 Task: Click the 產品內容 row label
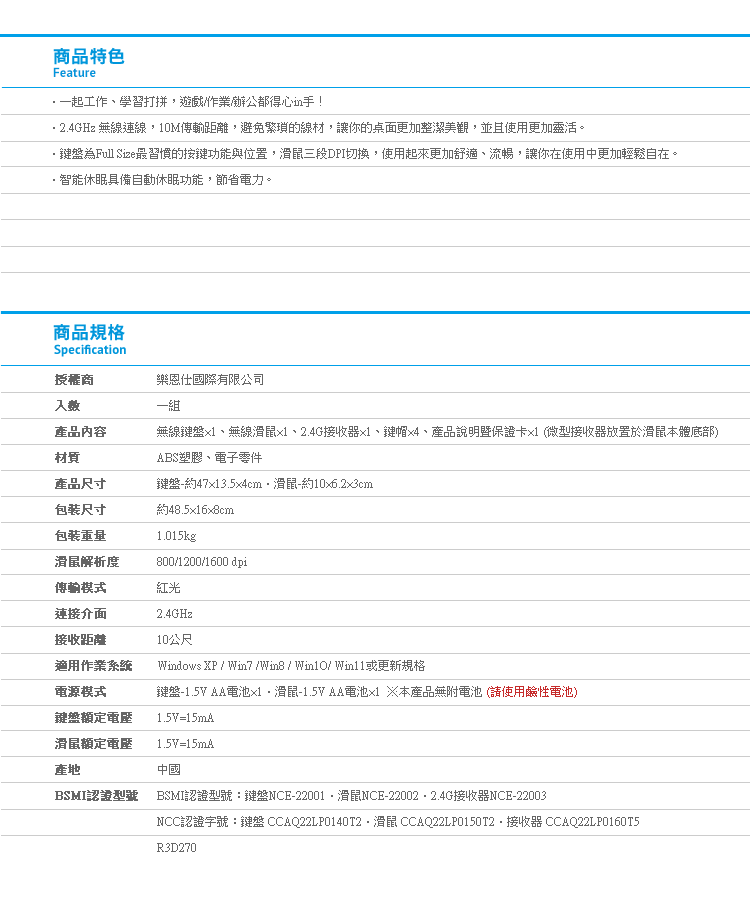80,432
